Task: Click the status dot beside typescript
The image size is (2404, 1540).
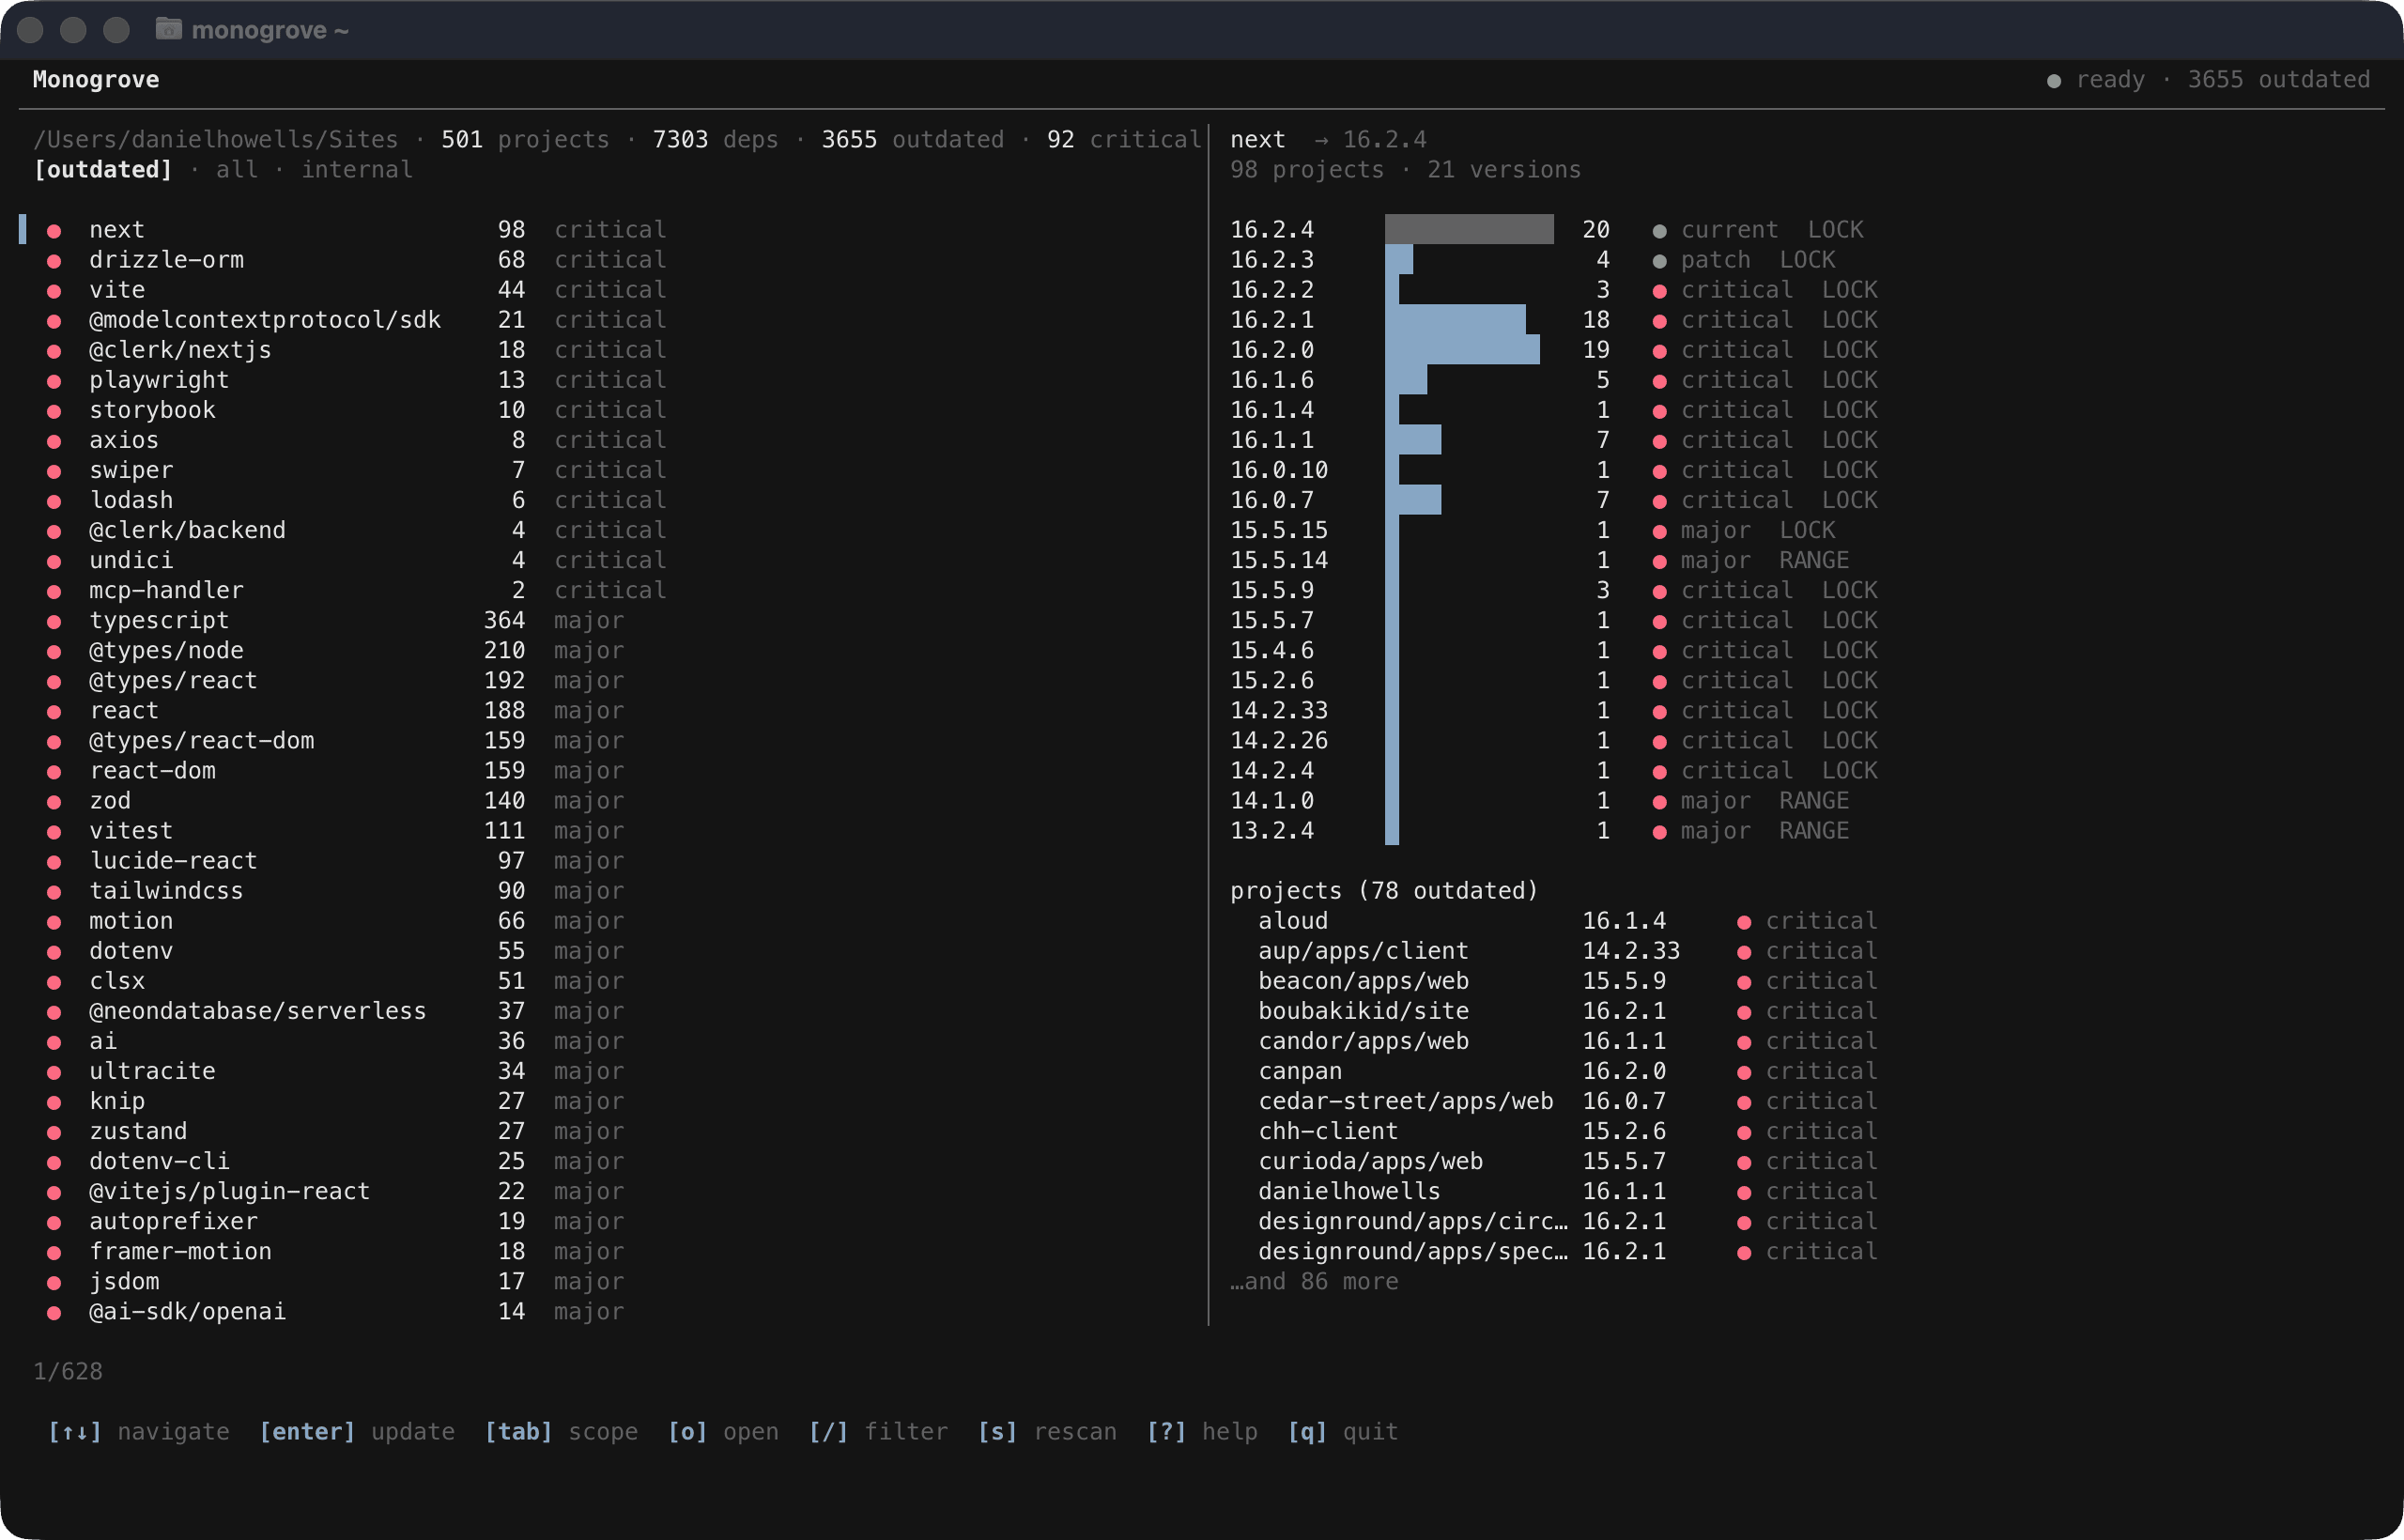Action: [54, 622]
